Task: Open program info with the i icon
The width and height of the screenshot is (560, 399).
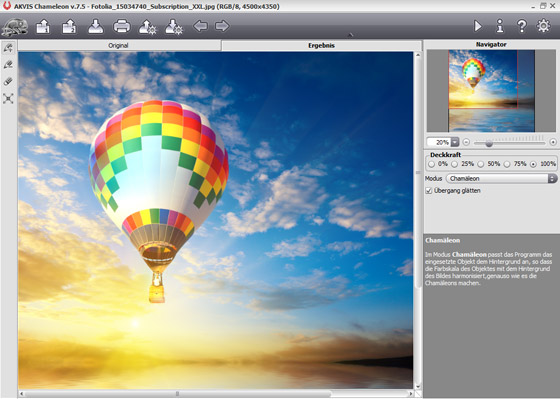Action: pos(500,26)
